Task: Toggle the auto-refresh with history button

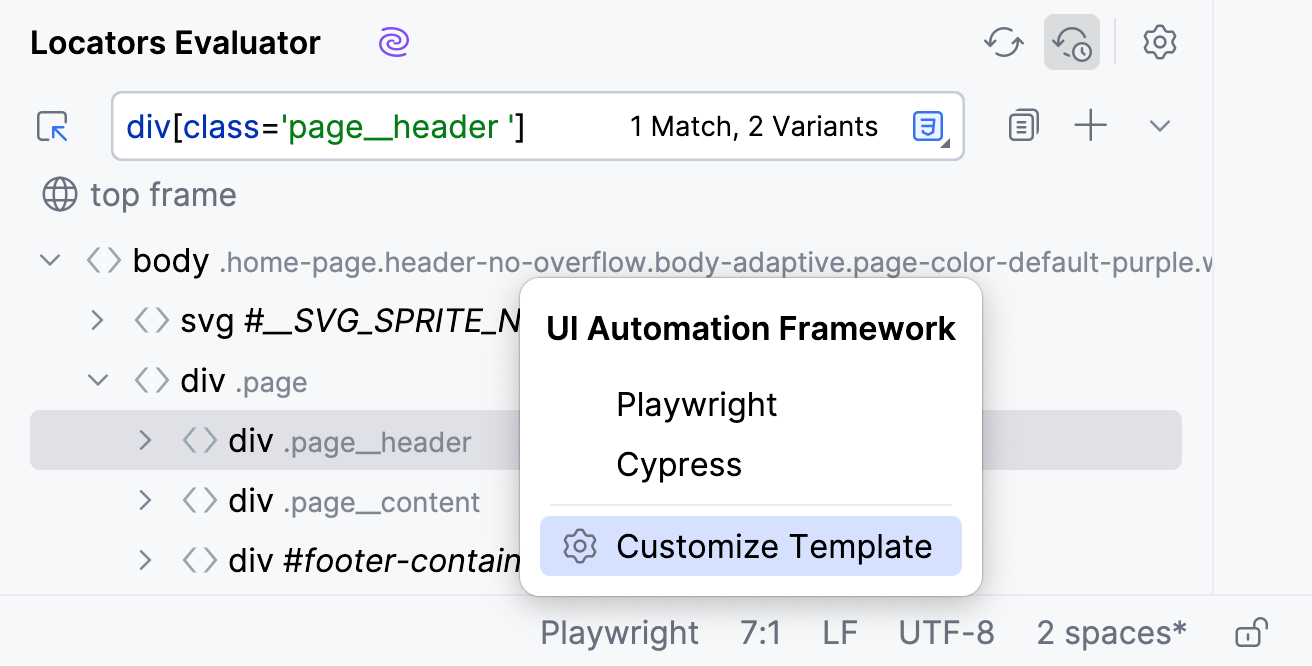Action: point(1071,42)
